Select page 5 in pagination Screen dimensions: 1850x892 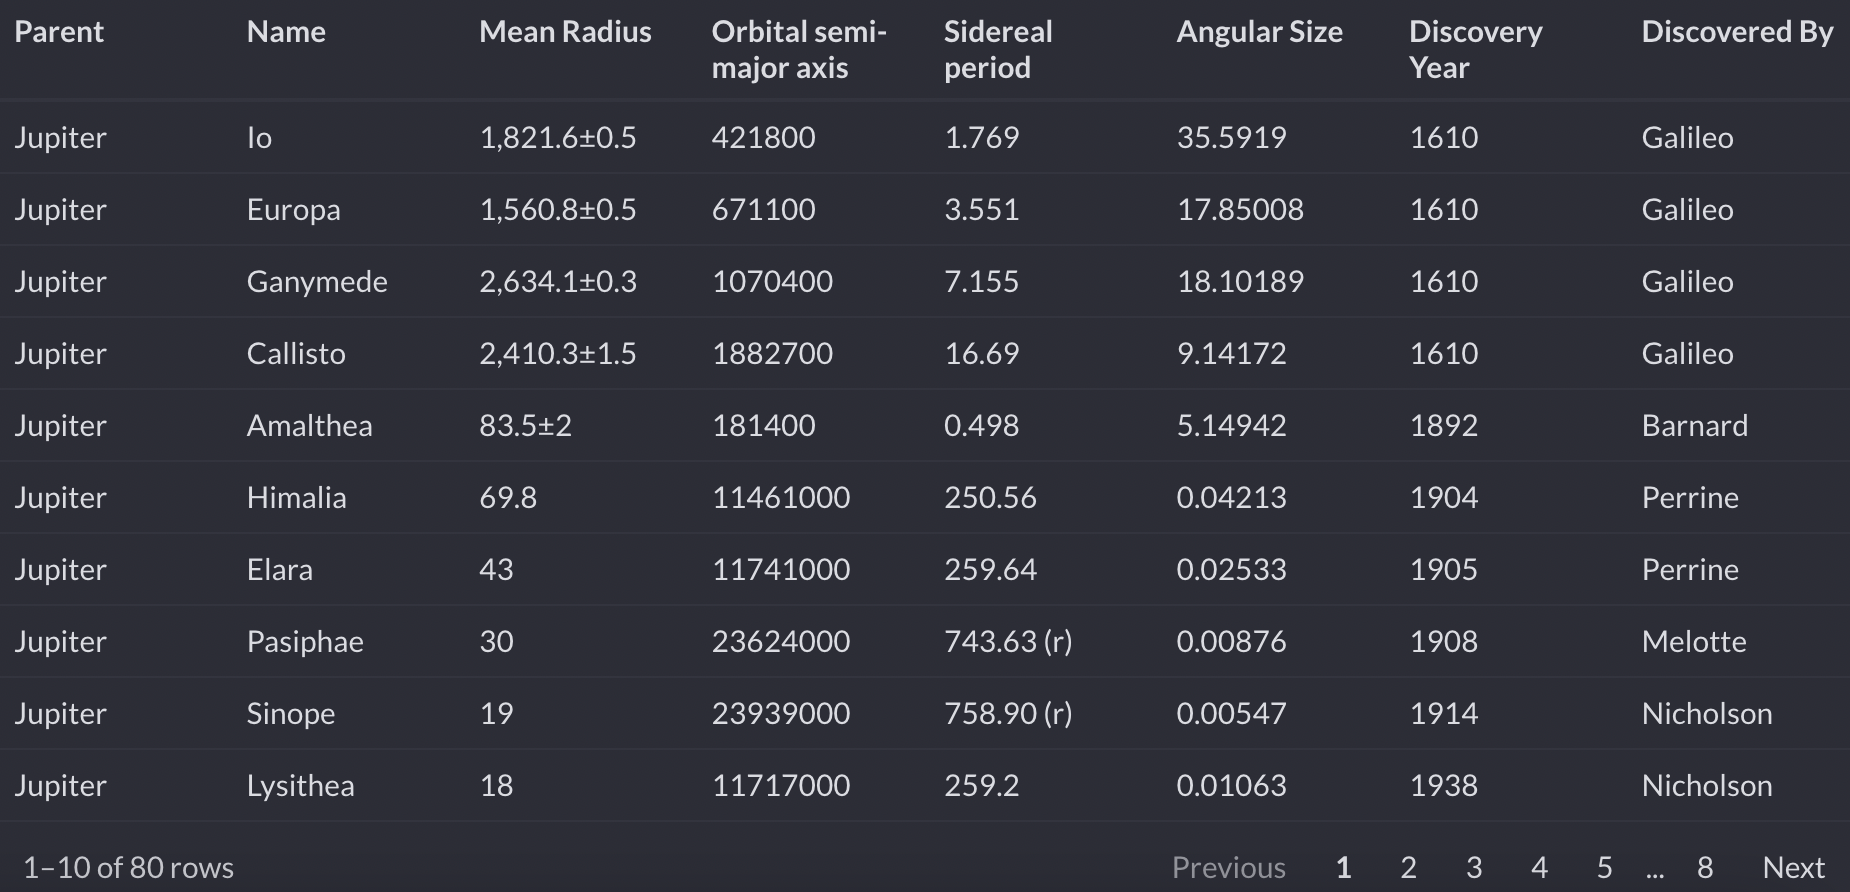coord(1604,867)
